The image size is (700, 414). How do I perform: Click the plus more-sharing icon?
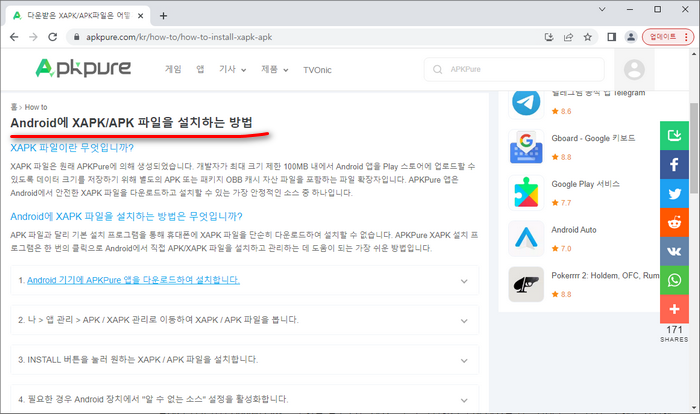pyautogui.click(x=674, y=309)
